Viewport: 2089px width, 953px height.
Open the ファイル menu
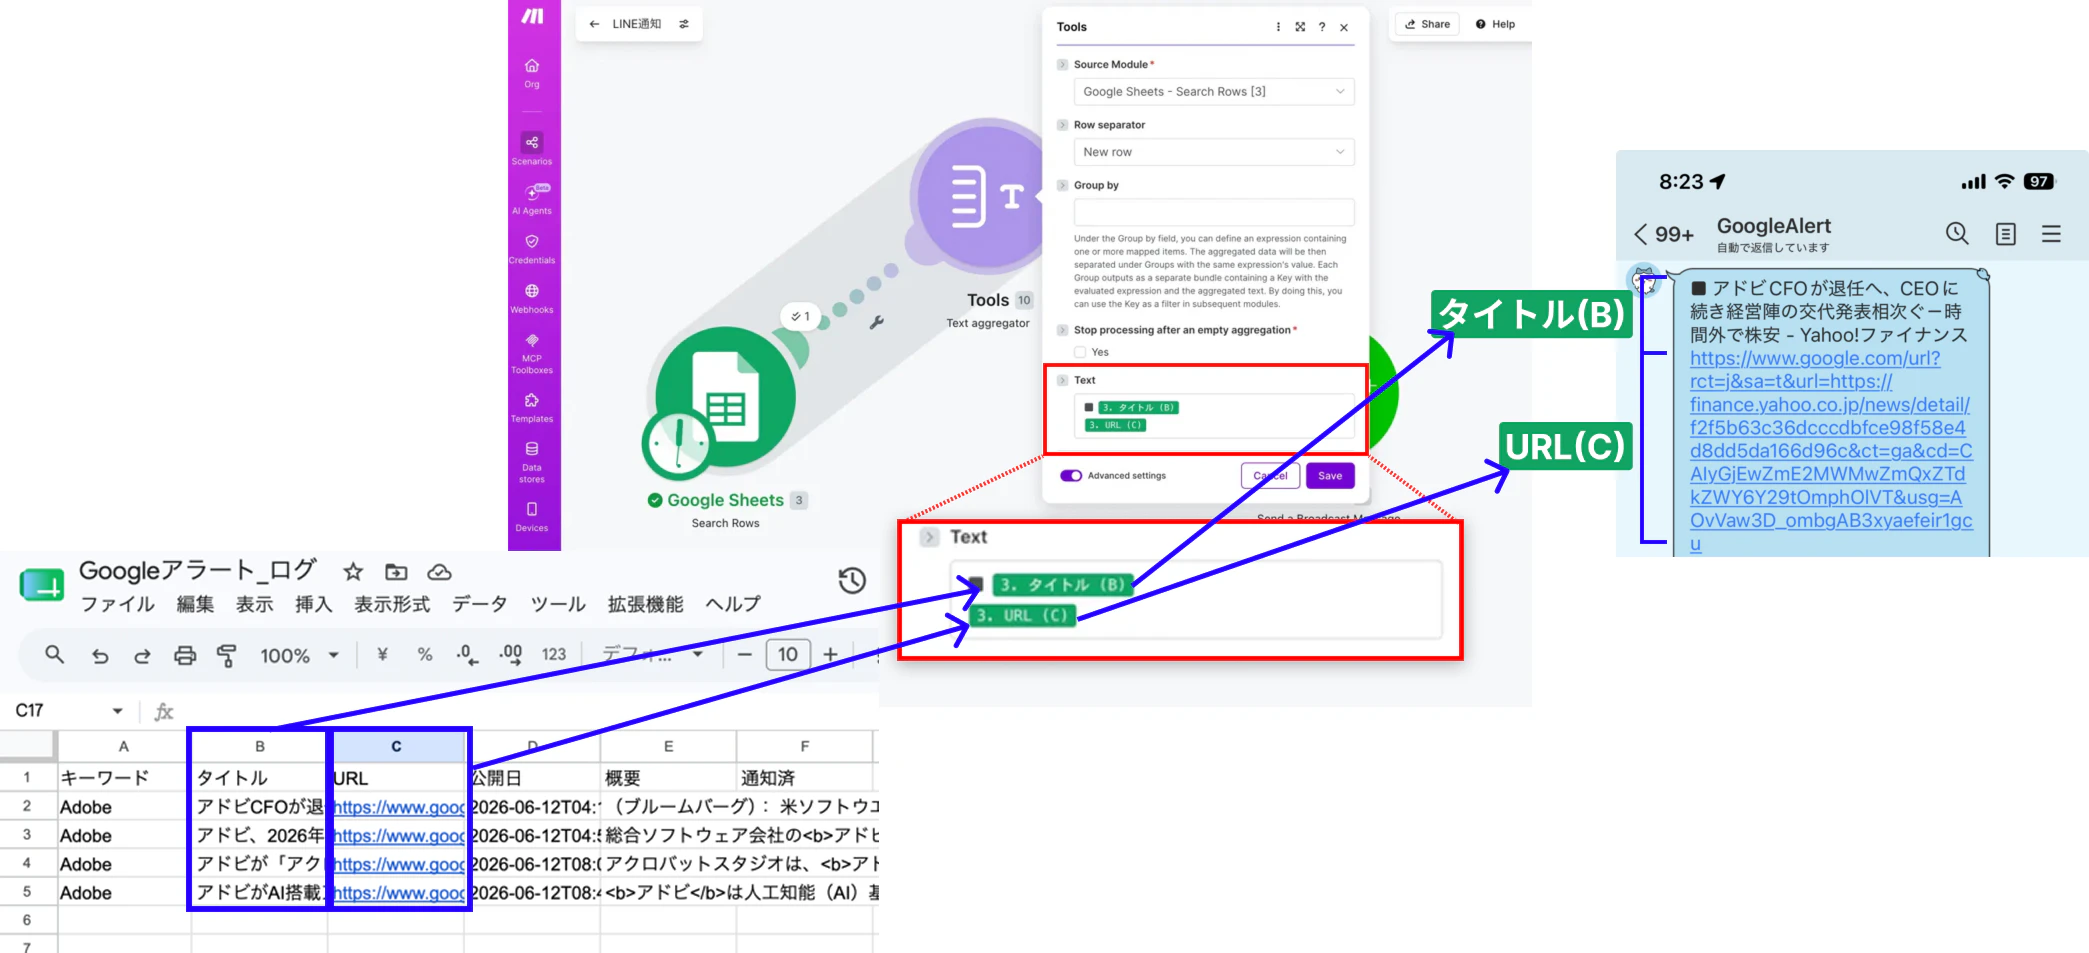click(x=118, y=604)
